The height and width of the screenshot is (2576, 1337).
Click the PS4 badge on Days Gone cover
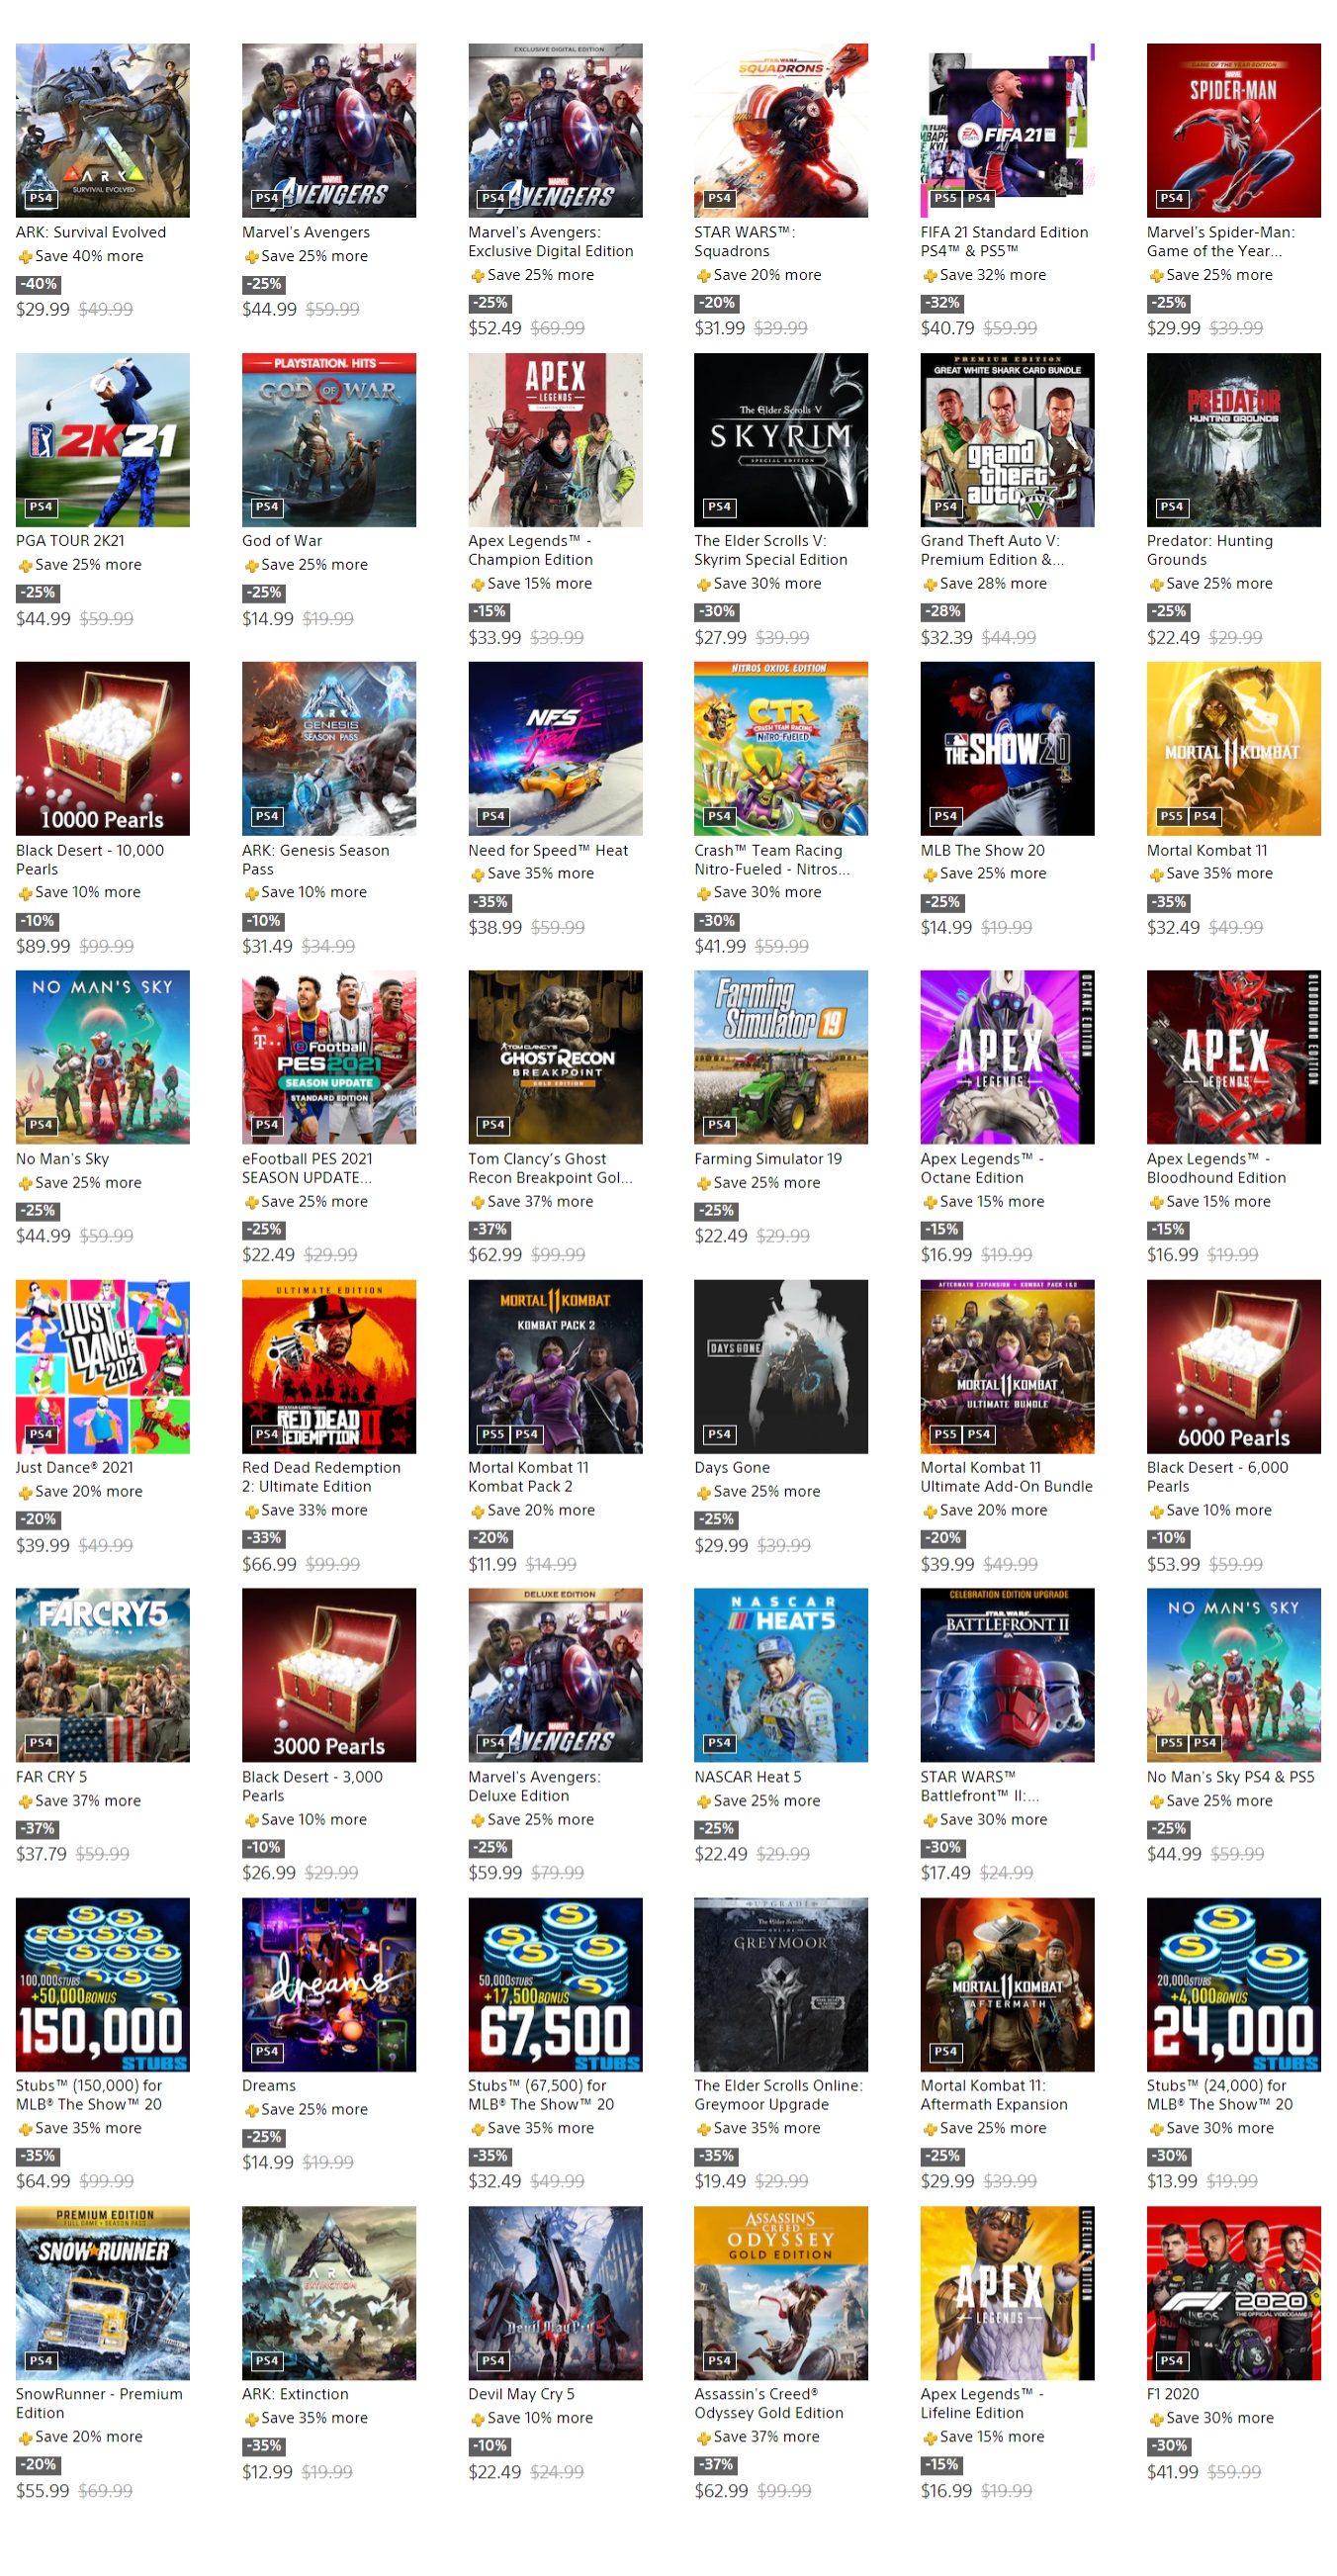tap(719, 1434)
